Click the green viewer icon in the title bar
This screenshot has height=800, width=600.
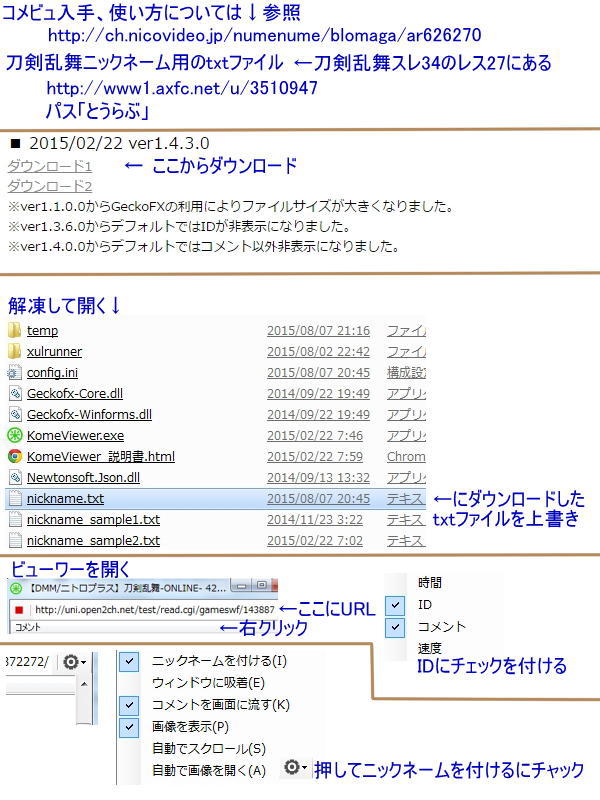[x=16, y=588]
